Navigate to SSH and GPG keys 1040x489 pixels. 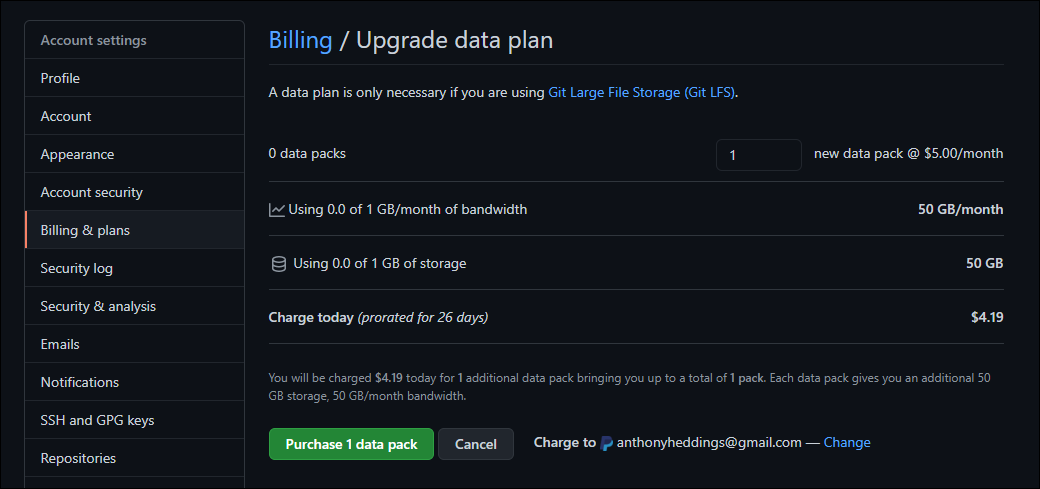click(x=97, y=420)
